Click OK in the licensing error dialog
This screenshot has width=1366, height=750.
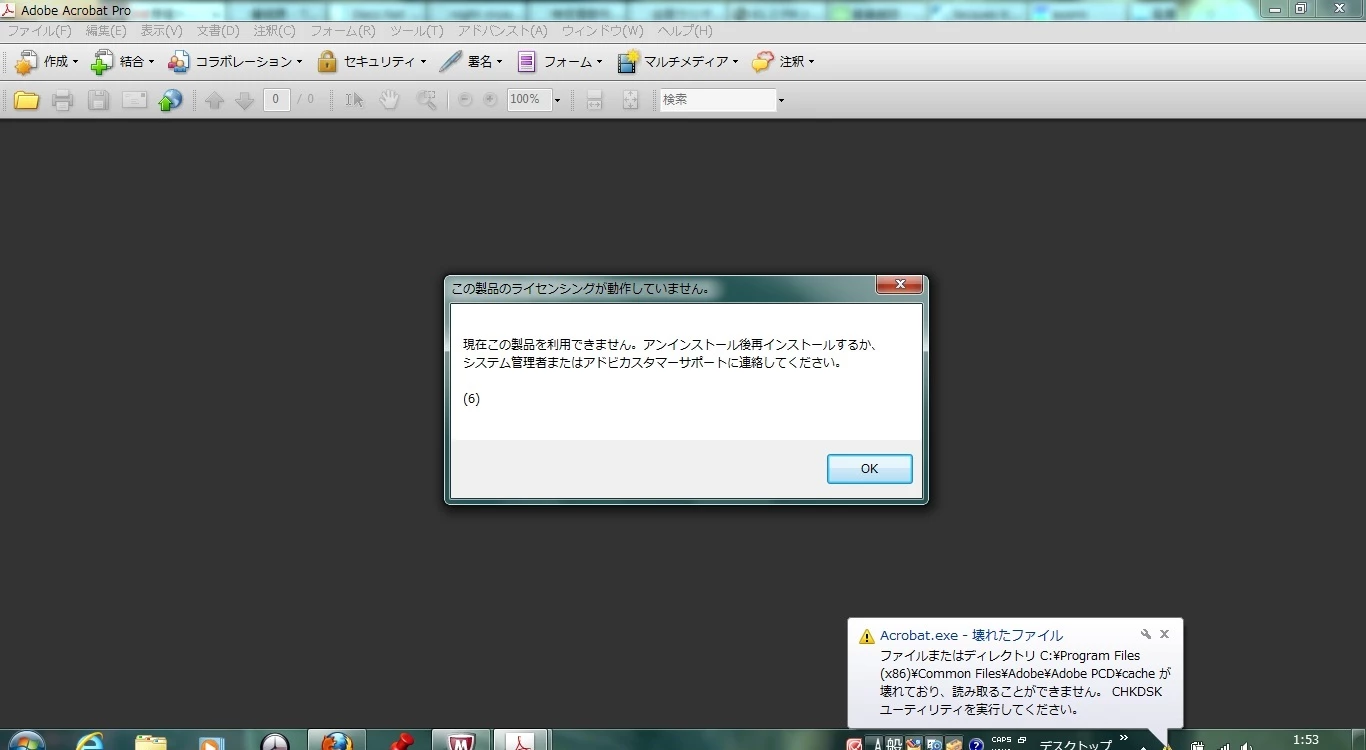(x=870, y=469)
